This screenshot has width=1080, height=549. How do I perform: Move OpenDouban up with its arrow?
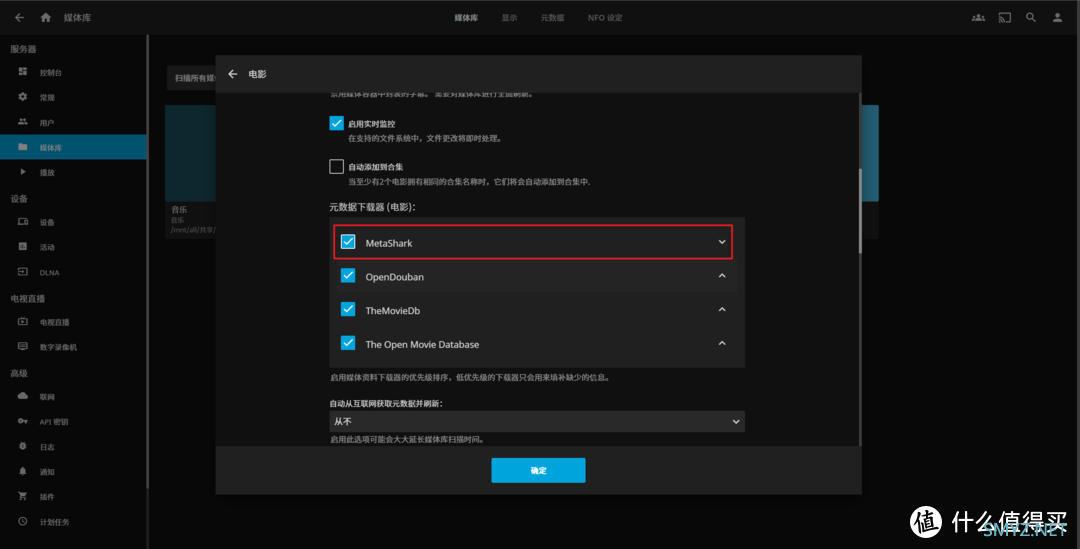click(x=722, y=276)
